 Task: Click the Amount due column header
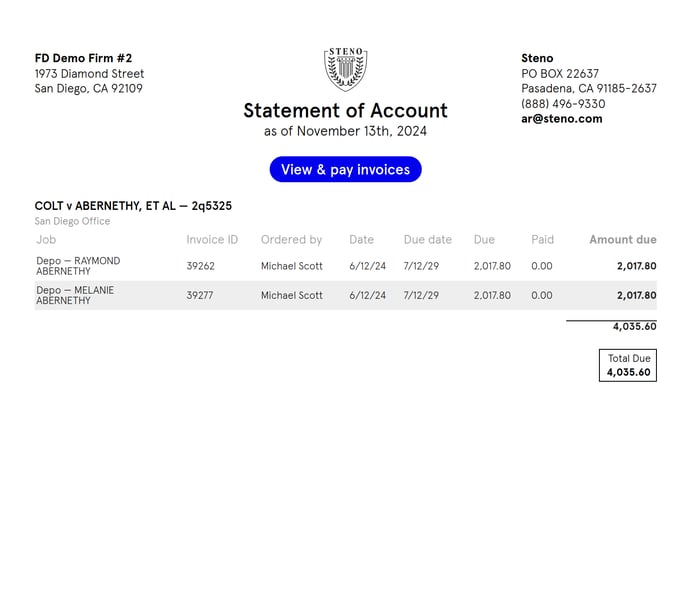point(622,240)
